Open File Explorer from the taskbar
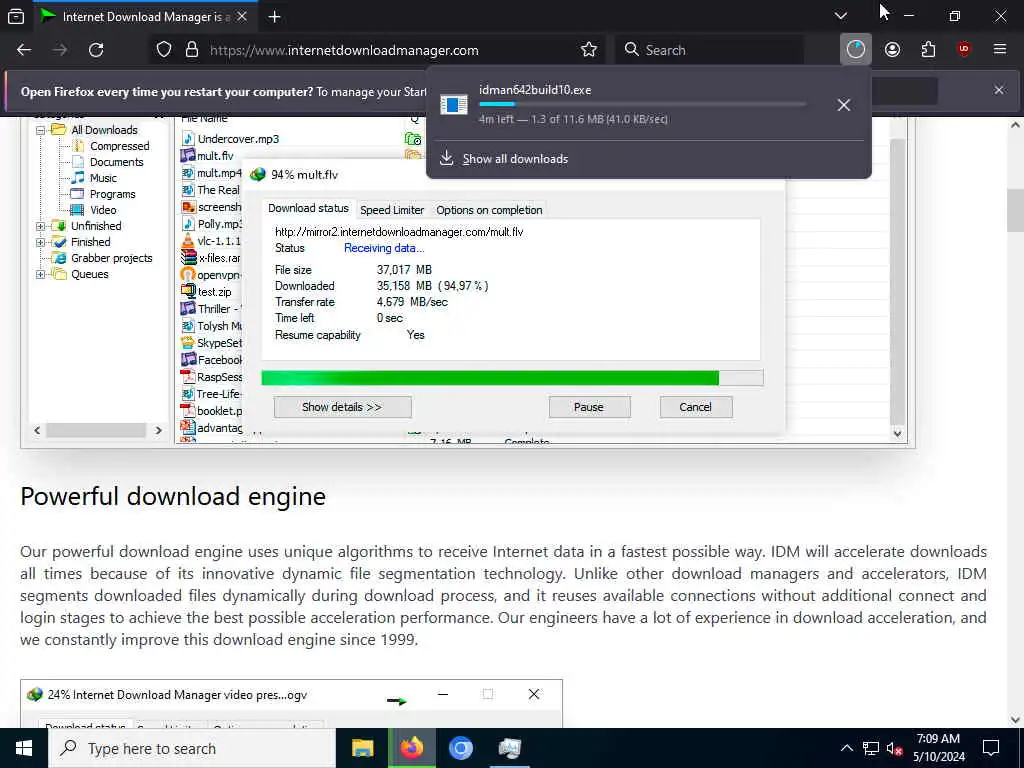The image size is (1024, 768). (362, 748)
